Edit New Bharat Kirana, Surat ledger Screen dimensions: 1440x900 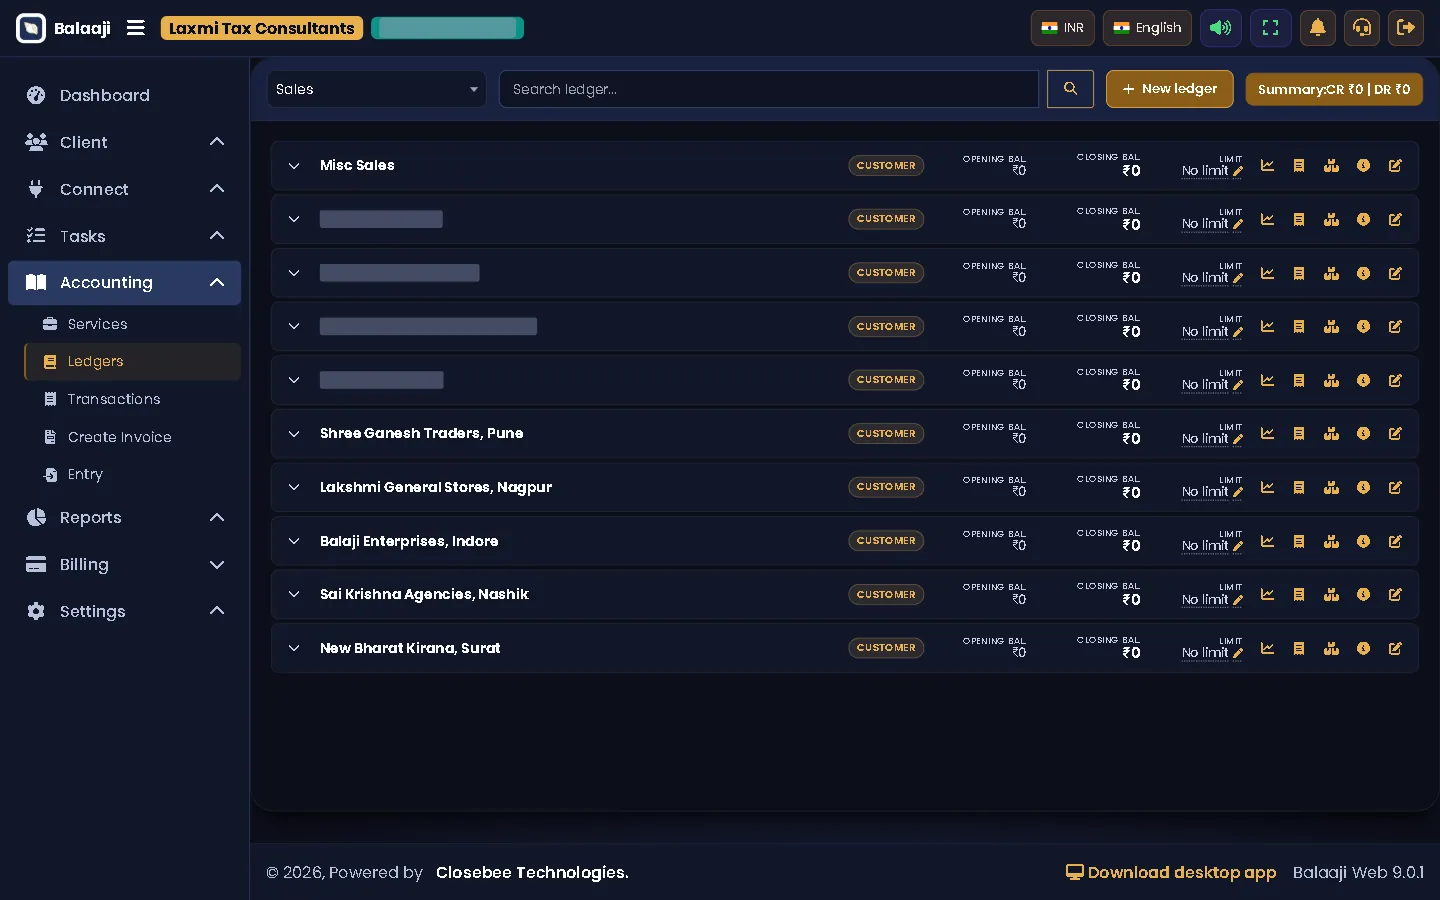(x=1395, y=649)
